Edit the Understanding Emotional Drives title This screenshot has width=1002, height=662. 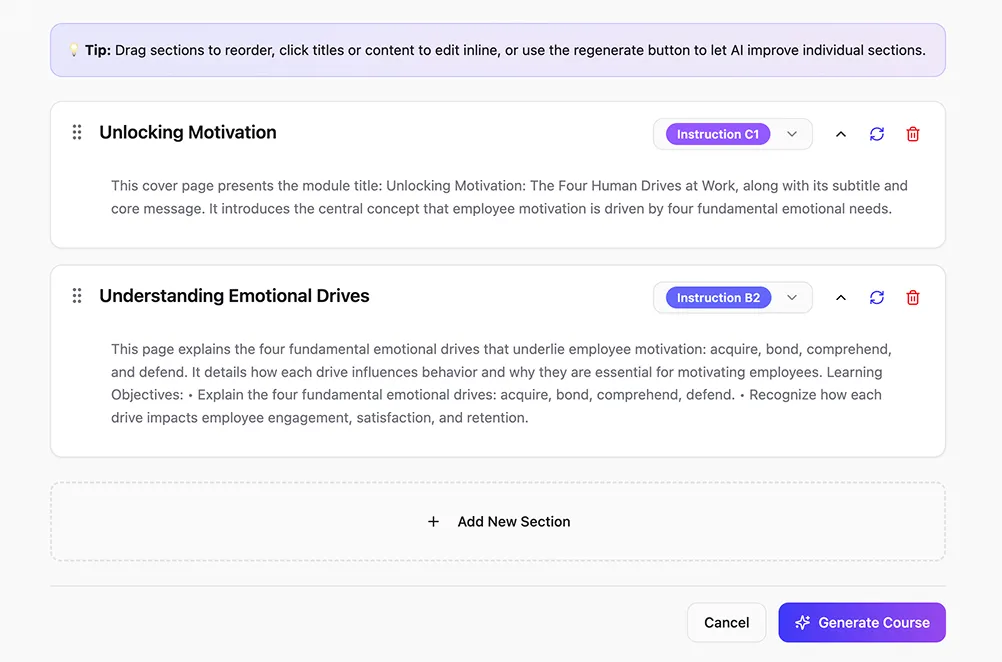[x=234, y=296]
